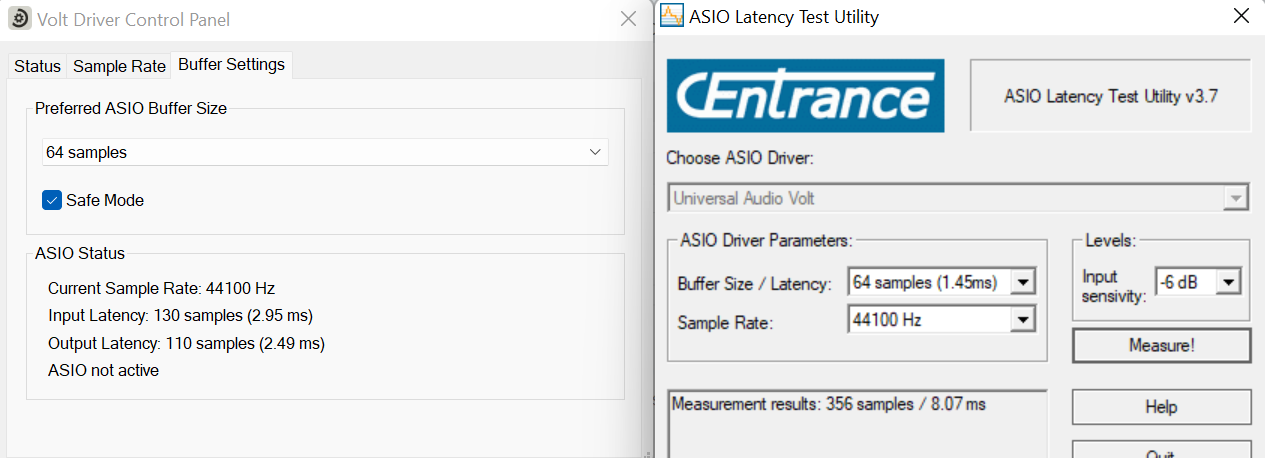Click the ASIO Latency Test Utility v3.7 label
Viewport: 1265px width, 458px height.
pos(1111,96)
